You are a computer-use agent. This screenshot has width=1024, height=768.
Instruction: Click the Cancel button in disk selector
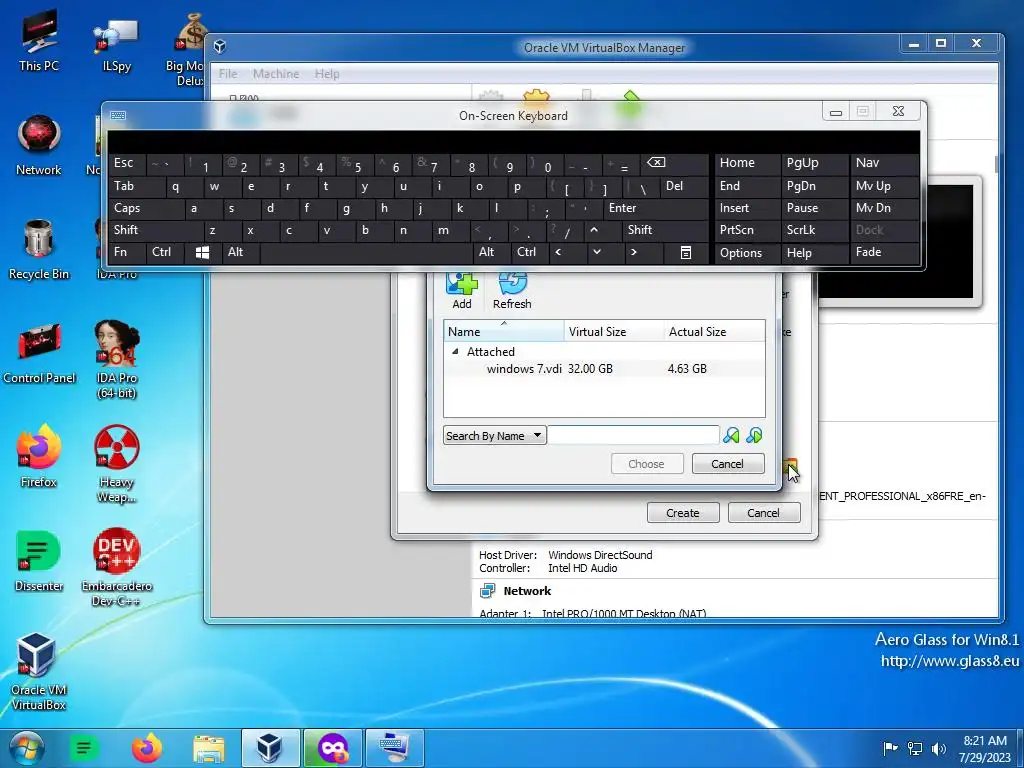tap(728, 464)
